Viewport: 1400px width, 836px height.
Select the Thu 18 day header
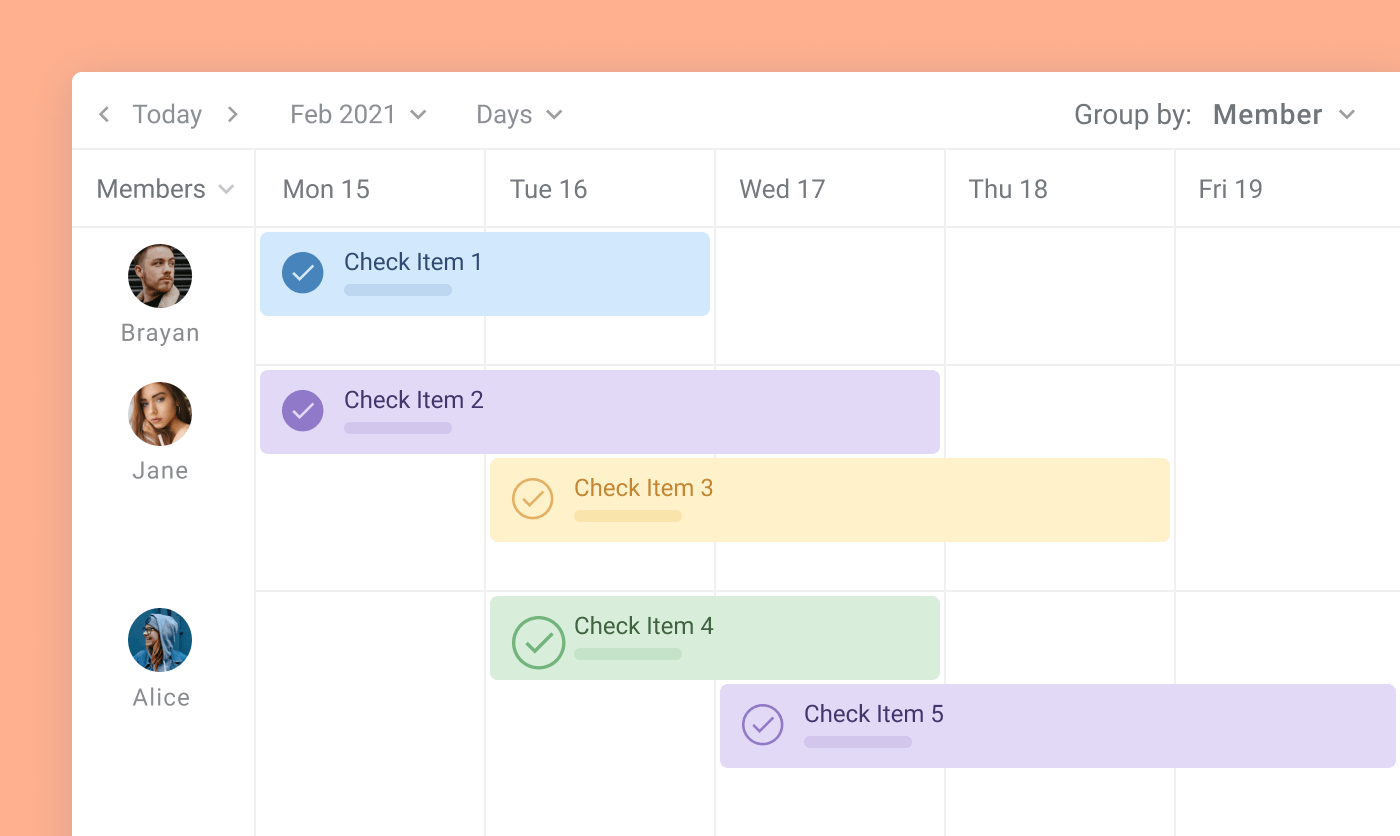[1008, 189]
